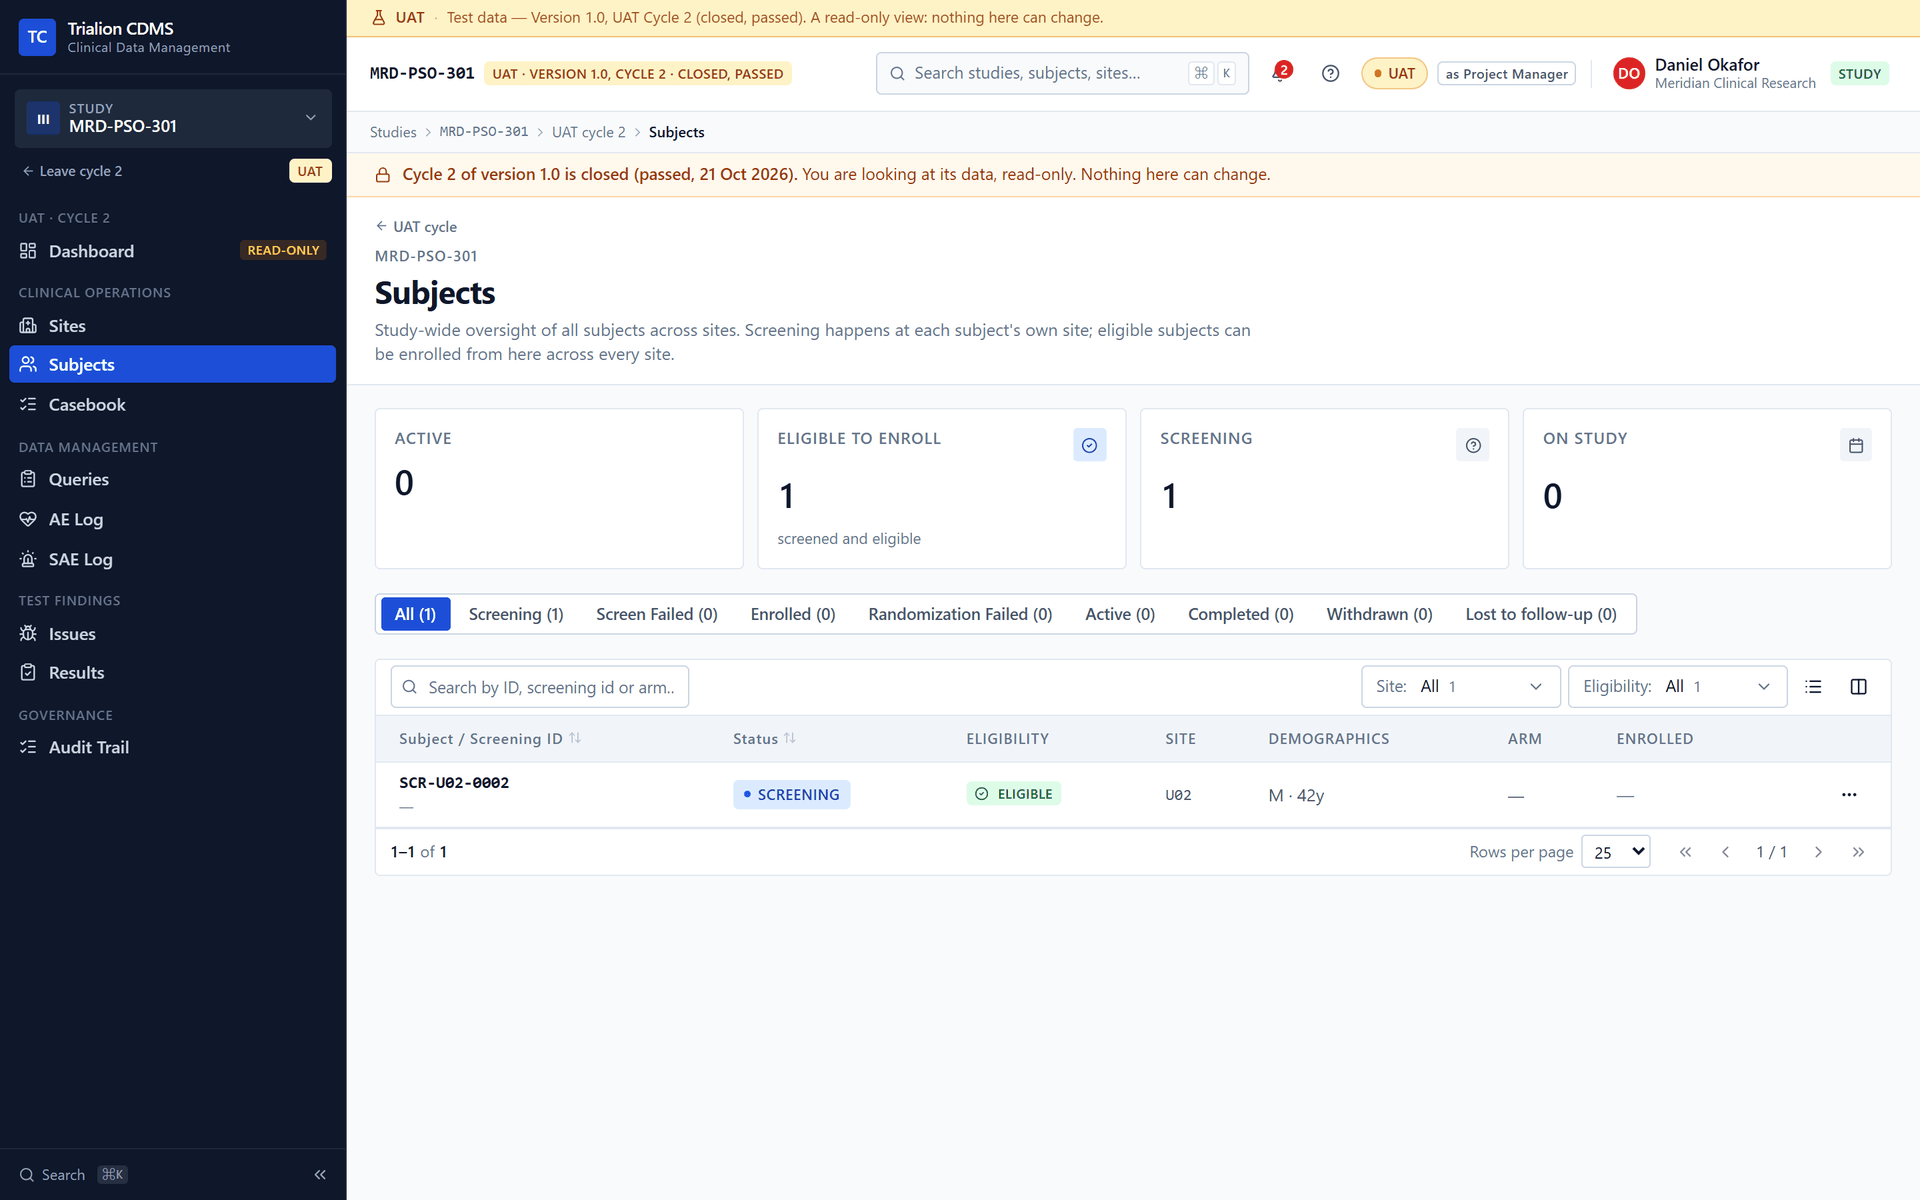The height and width of the screenshot is (1200, 1920).
Task: Select the Screen Failed (0) tab
Action: 657,614
